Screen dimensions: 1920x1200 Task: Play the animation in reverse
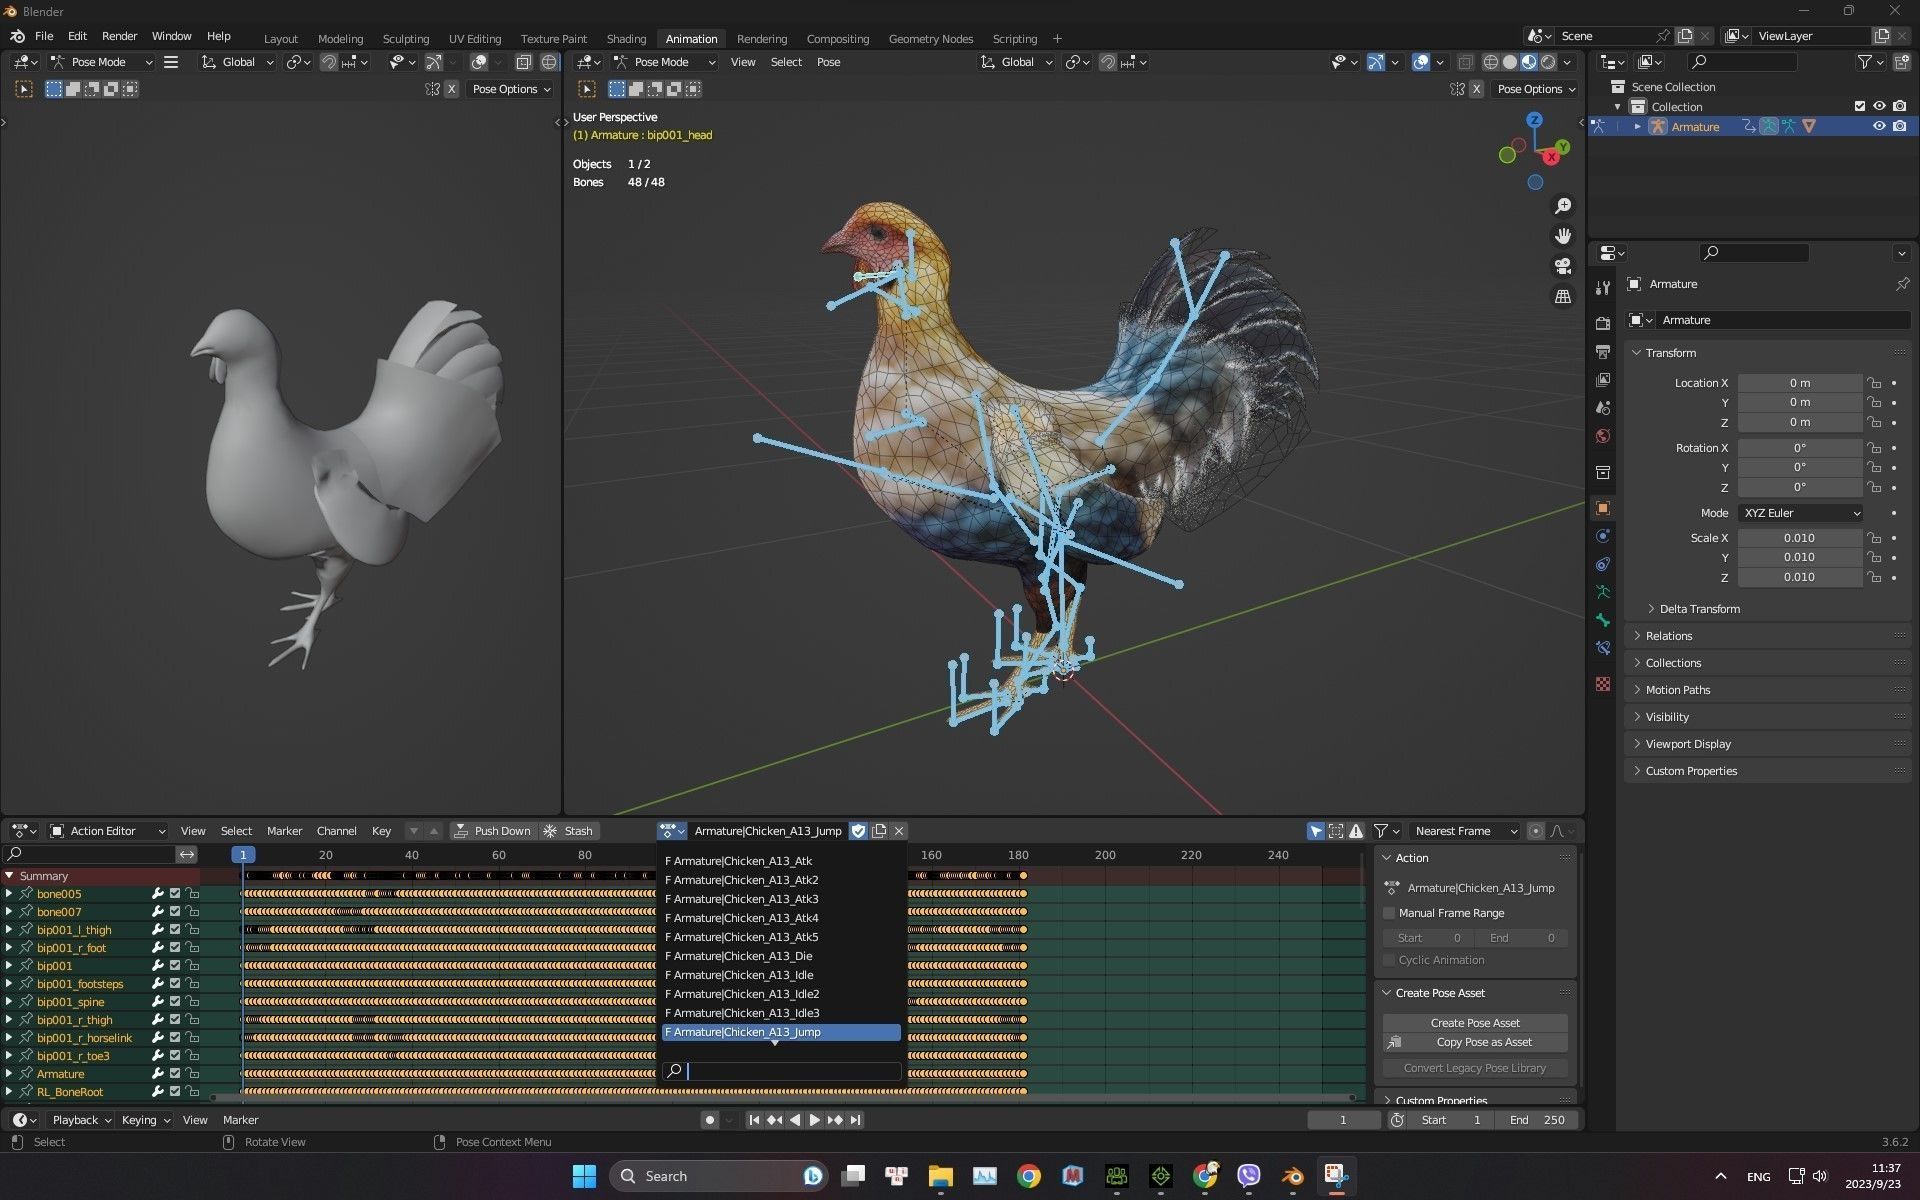point(795,1120)
